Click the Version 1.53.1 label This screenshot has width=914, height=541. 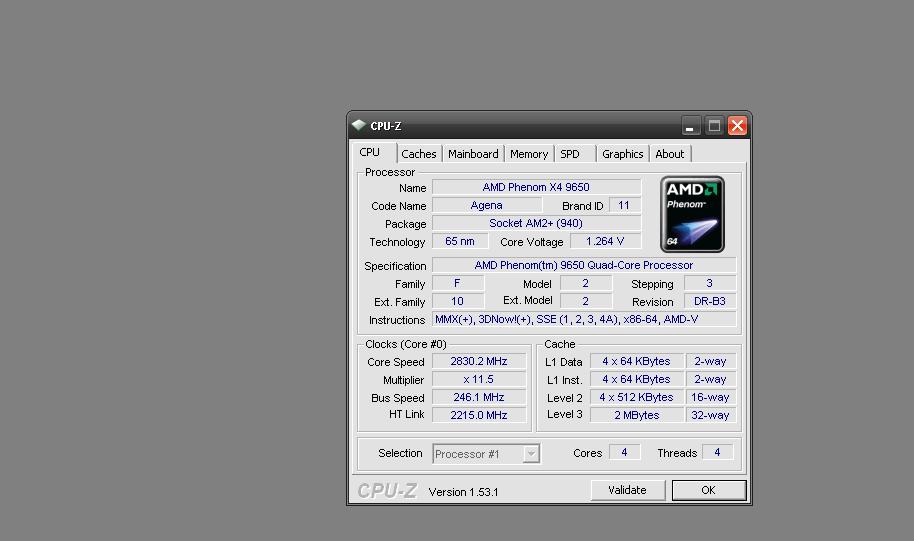click(463, 492)
